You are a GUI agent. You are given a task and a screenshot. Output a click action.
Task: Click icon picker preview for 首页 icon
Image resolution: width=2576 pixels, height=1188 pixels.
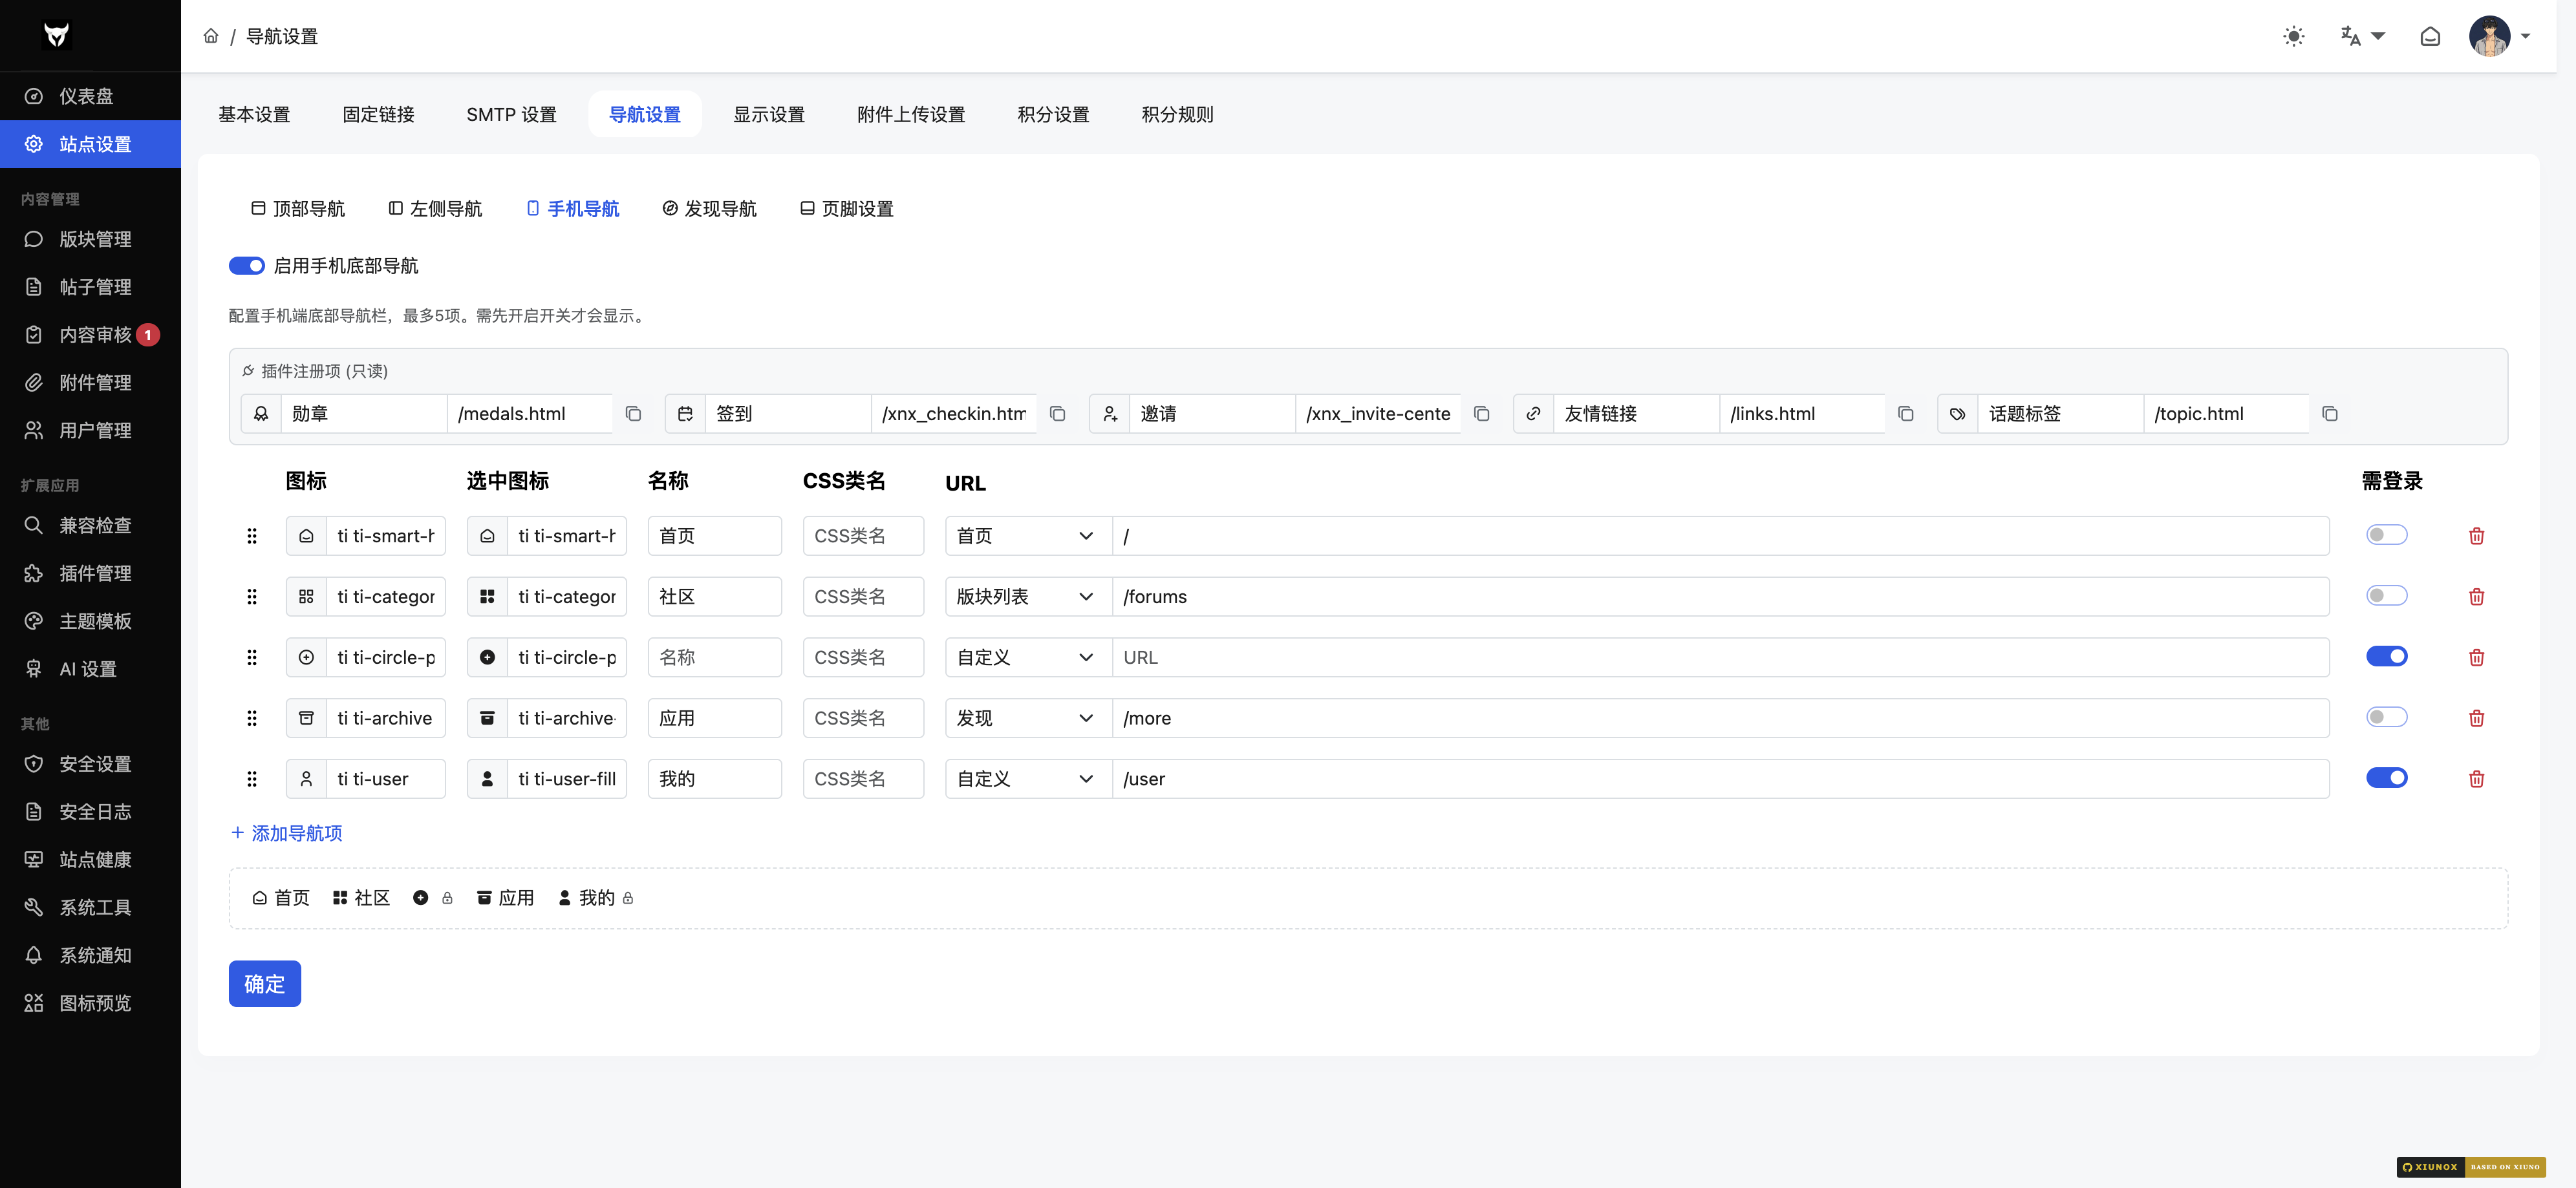(307, 536)
